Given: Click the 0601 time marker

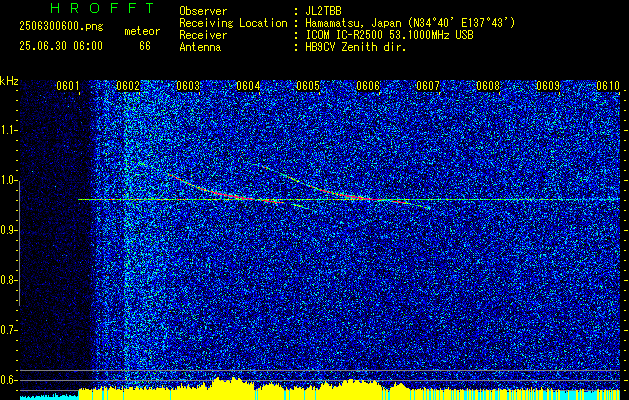Looking at the screenshot, I should (67, 86).
